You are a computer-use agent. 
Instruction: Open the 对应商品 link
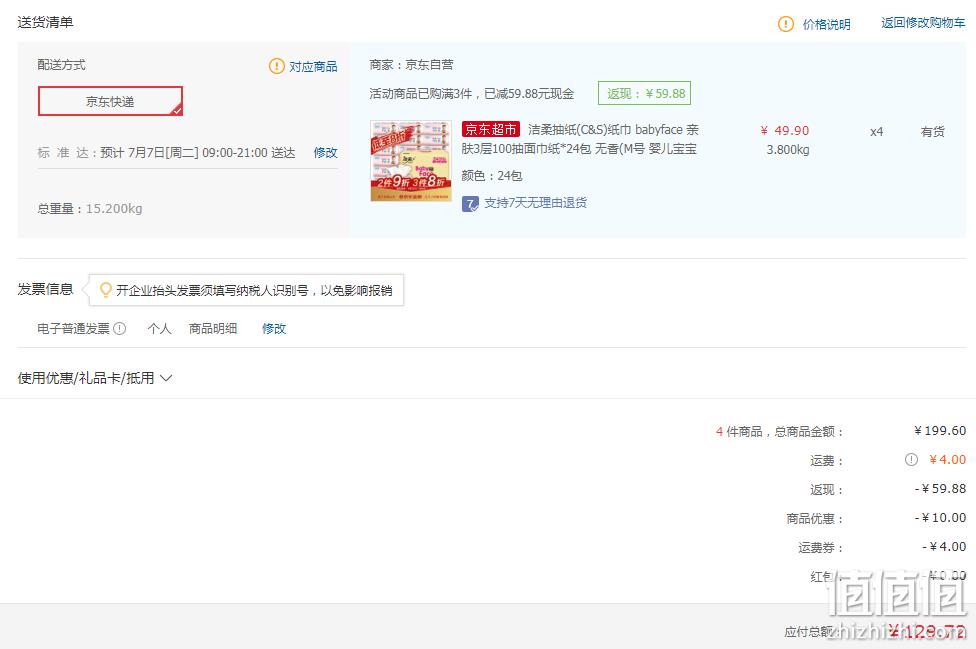(313, 67)
